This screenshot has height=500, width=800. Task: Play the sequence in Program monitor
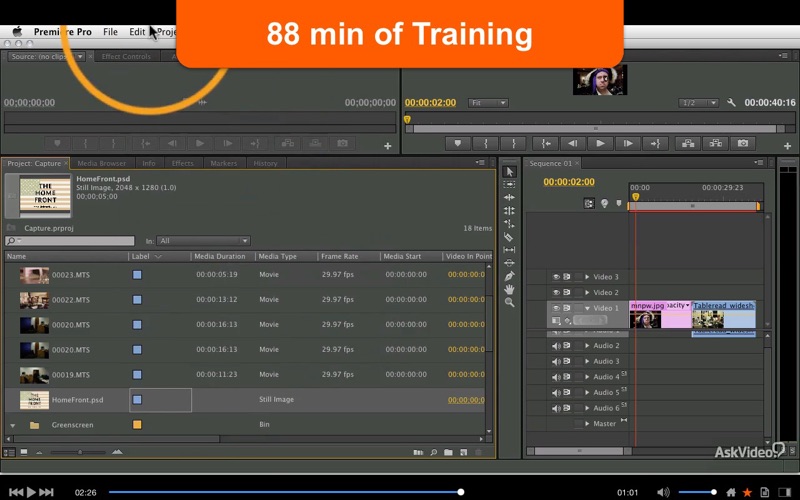click(x=601, y=144)
